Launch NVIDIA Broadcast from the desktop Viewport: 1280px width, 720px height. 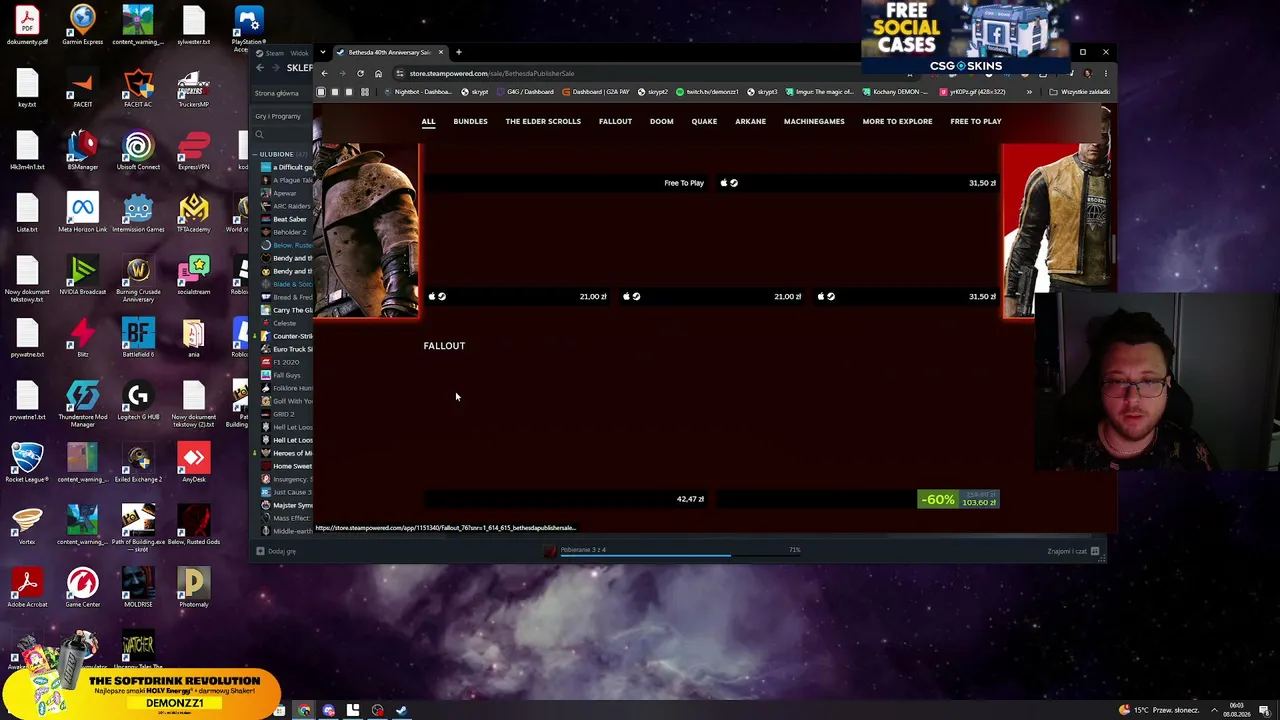click(82, 275)
